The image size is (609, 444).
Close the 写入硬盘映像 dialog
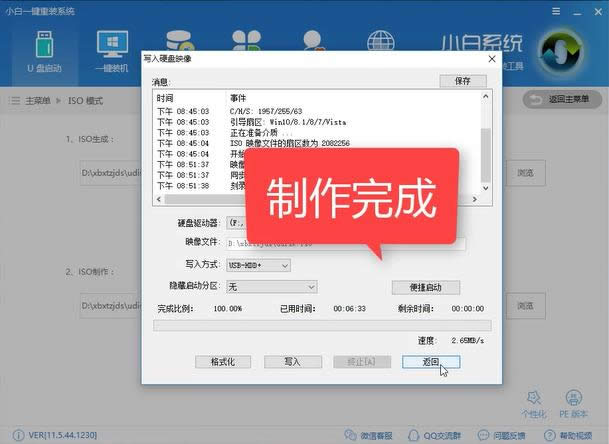pos(492,59)
